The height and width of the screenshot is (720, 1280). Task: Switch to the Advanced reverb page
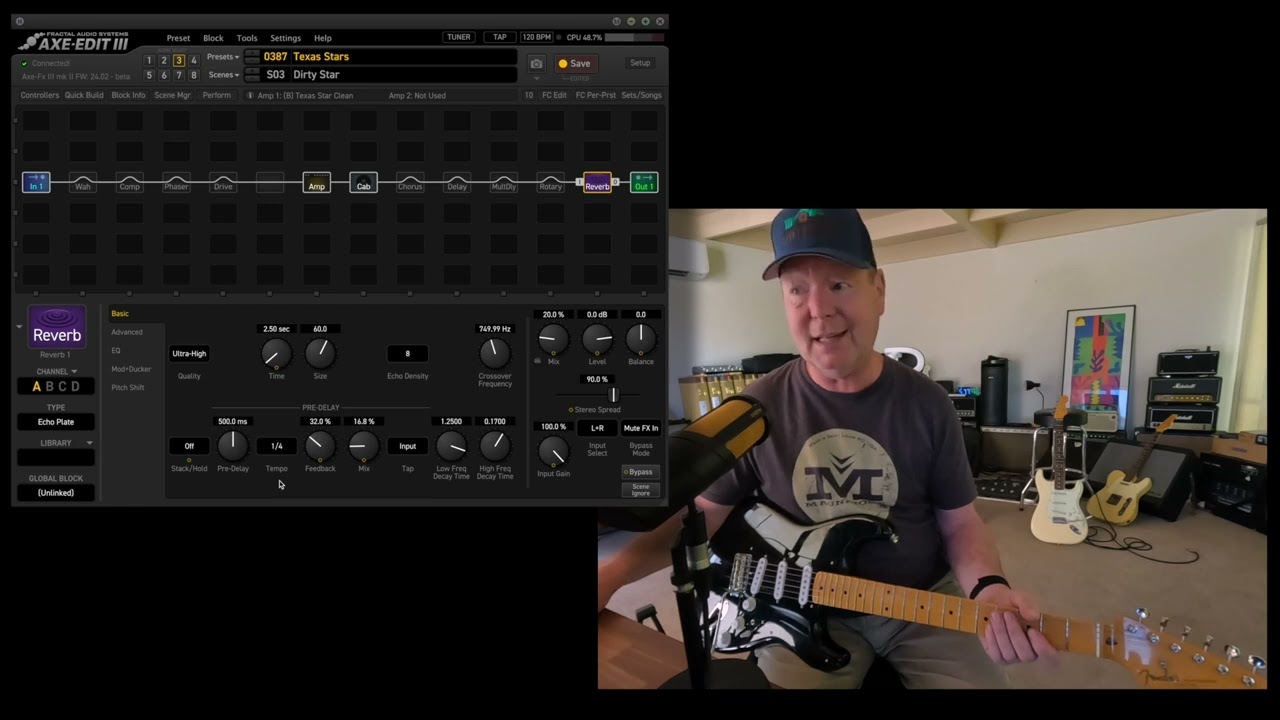[x=127, y=332]
